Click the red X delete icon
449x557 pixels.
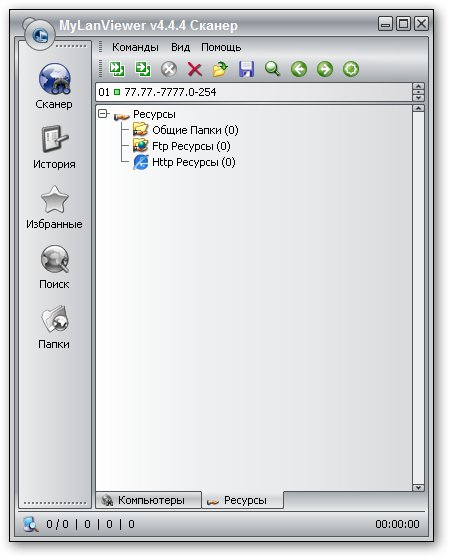pyautogui.click(x=195, y=69)
